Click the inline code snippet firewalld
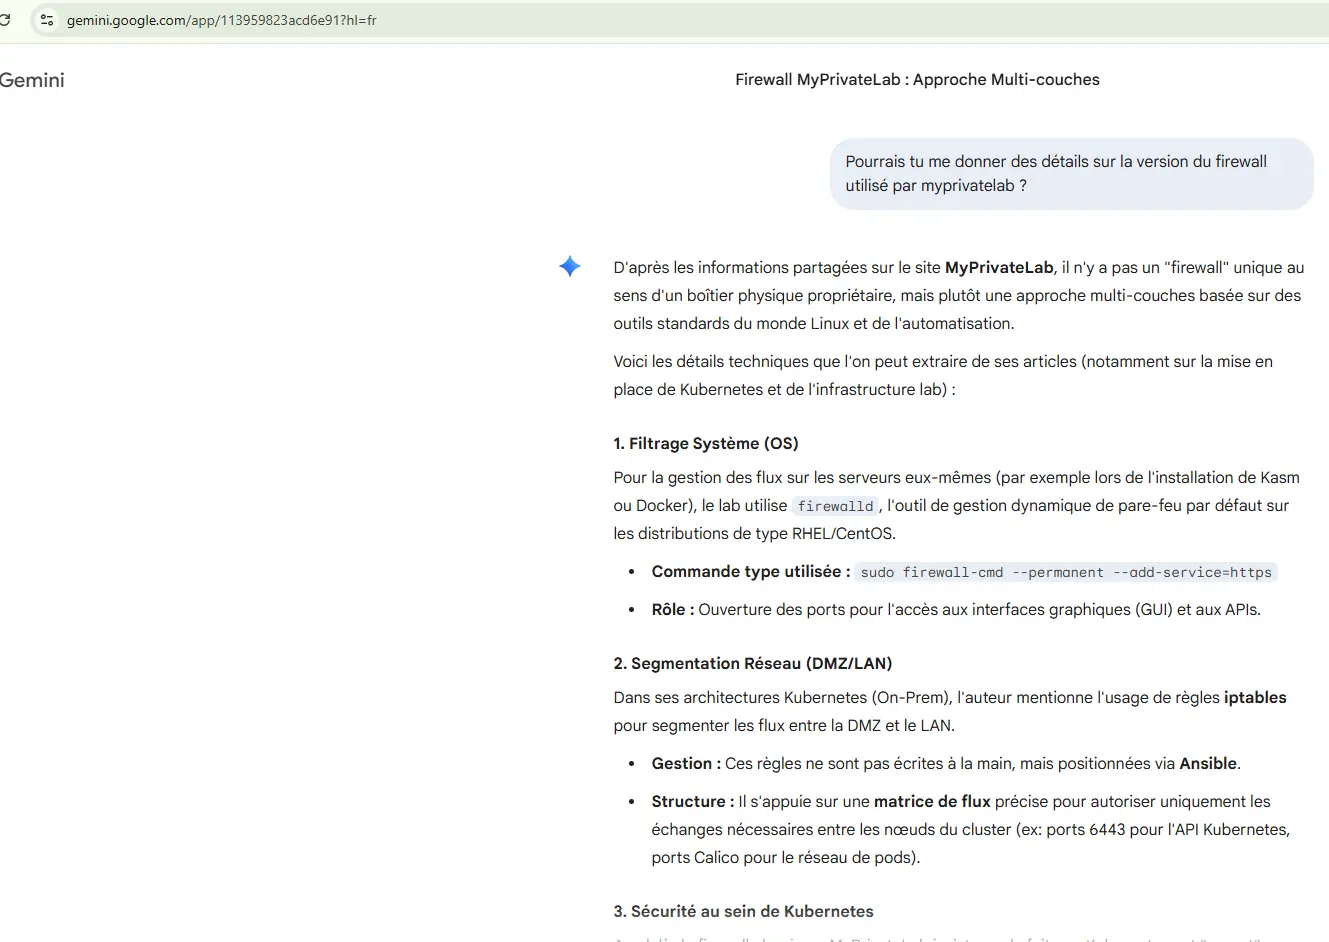This screenshot has height=942, width=1329. (x=836, y=505)
